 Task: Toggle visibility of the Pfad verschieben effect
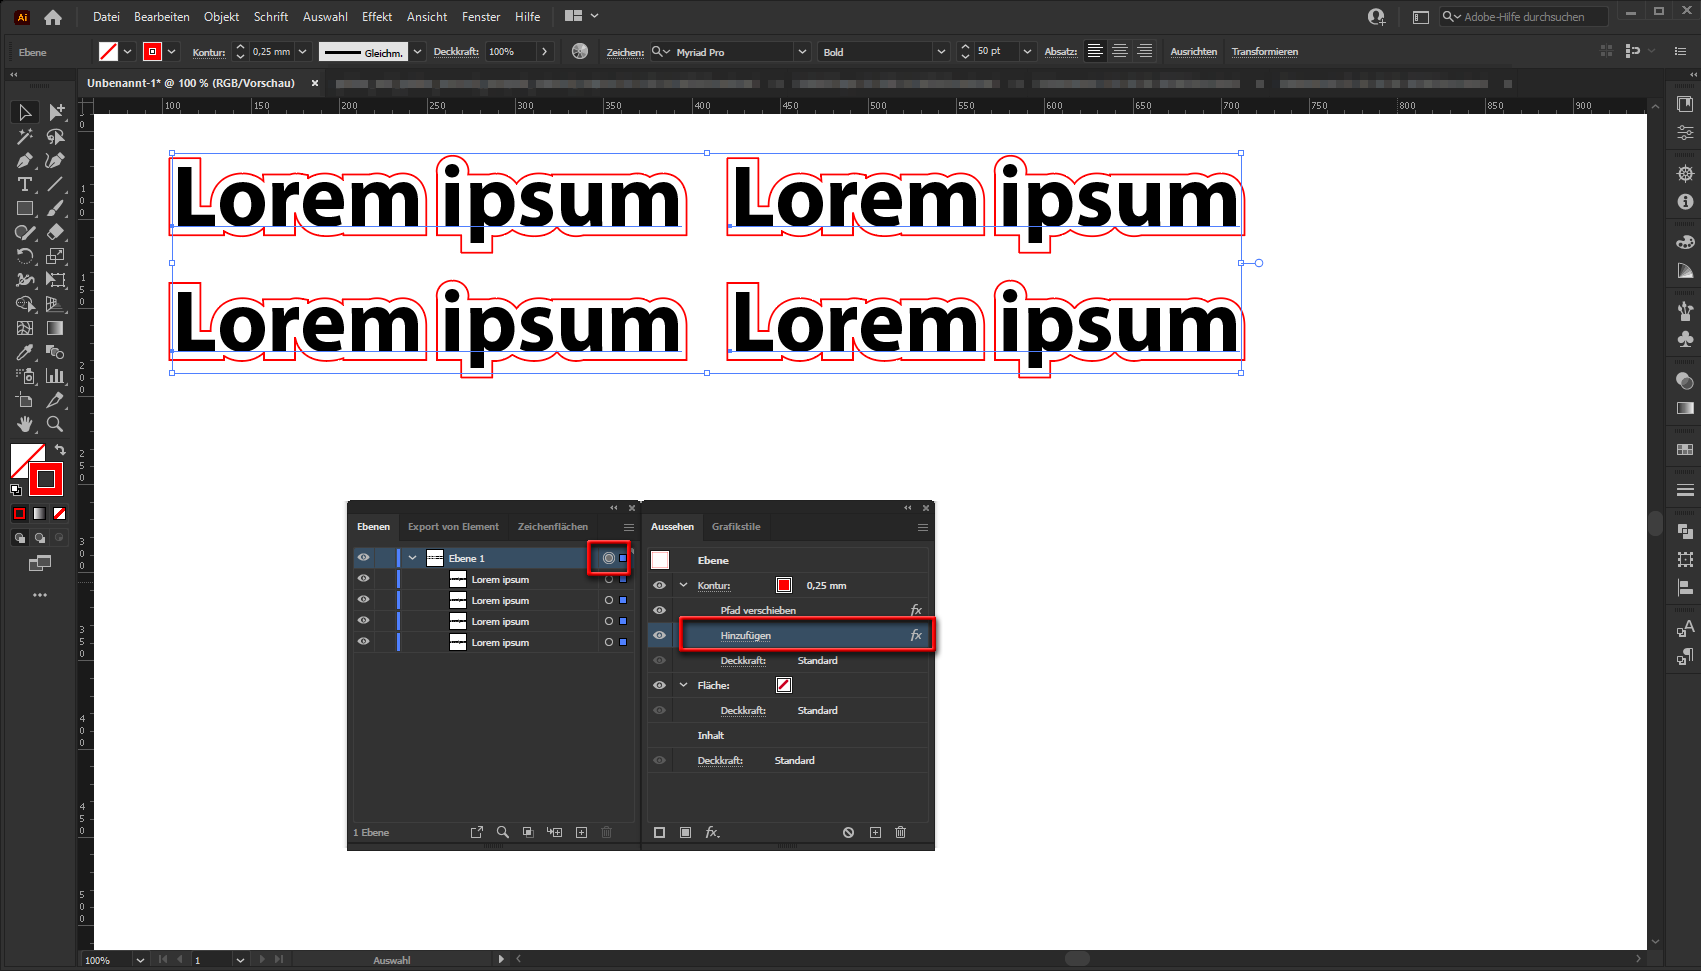click(x=659, y=610)
